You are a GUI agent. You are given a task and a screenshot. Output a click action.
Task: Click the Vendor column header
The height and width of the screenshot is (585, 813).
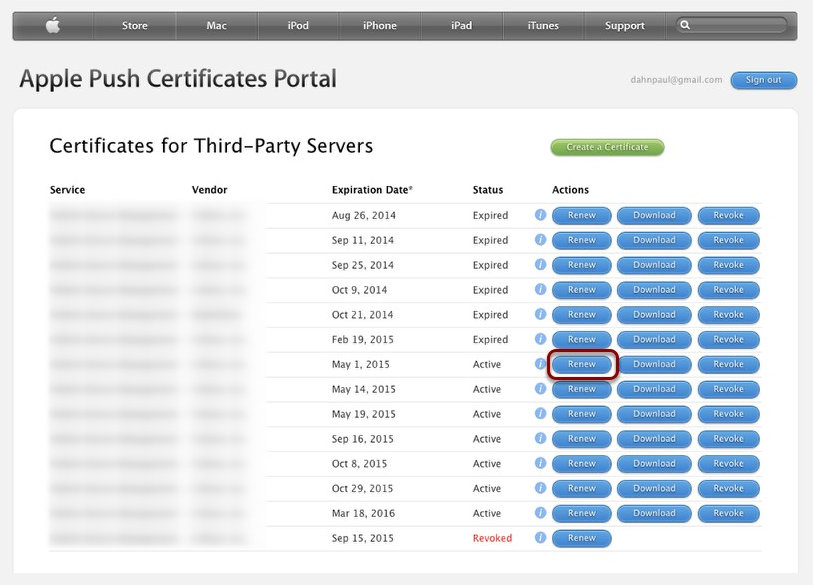click(x=209, y=190)
